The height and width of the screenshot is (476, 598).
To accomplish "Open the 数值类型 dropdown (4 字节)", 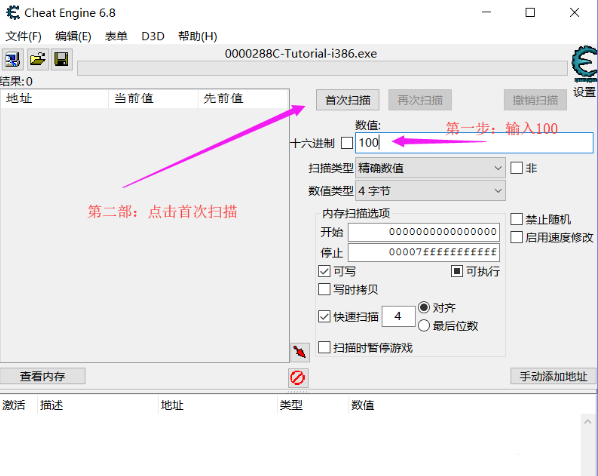I will pyautogui.click(x=430, y=191).
